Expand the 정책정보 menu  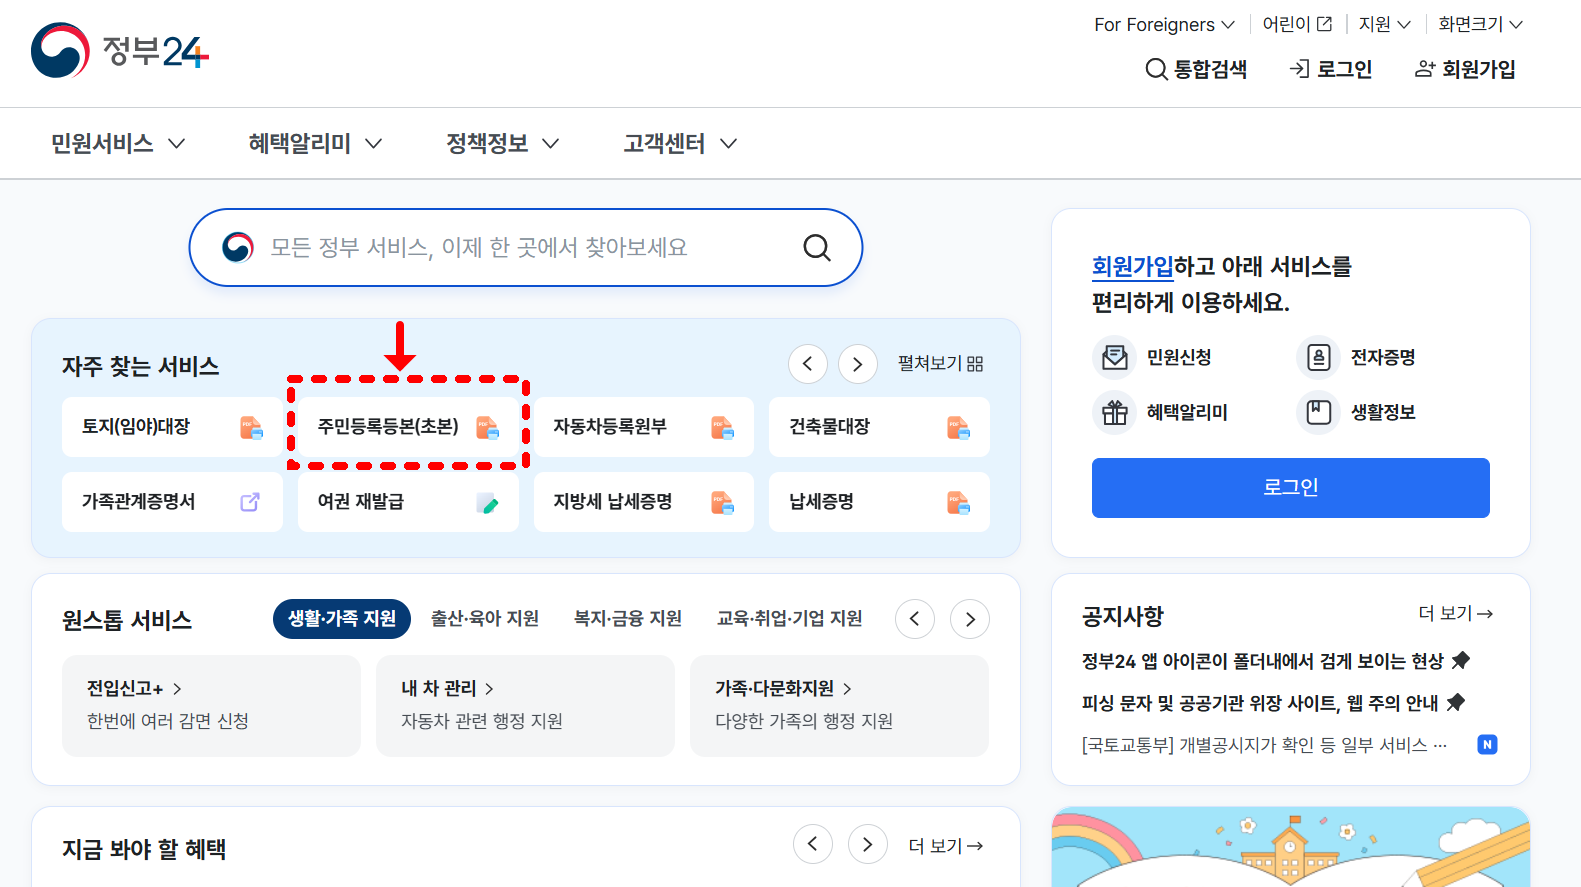pos(502,144)
